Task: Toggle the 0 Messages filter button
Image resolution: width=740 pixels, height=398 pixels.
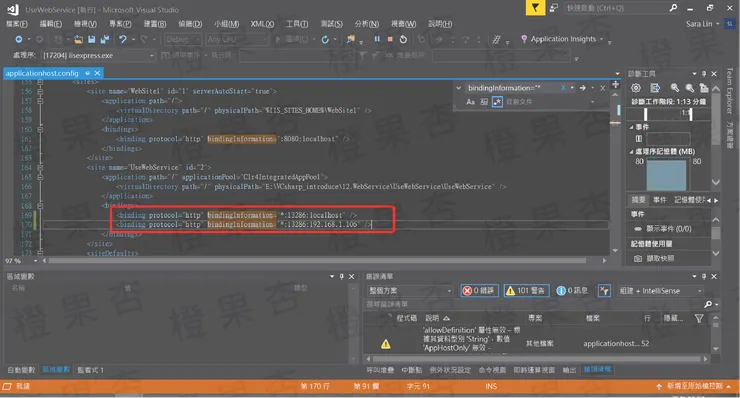Action: [x=572, y=291]
